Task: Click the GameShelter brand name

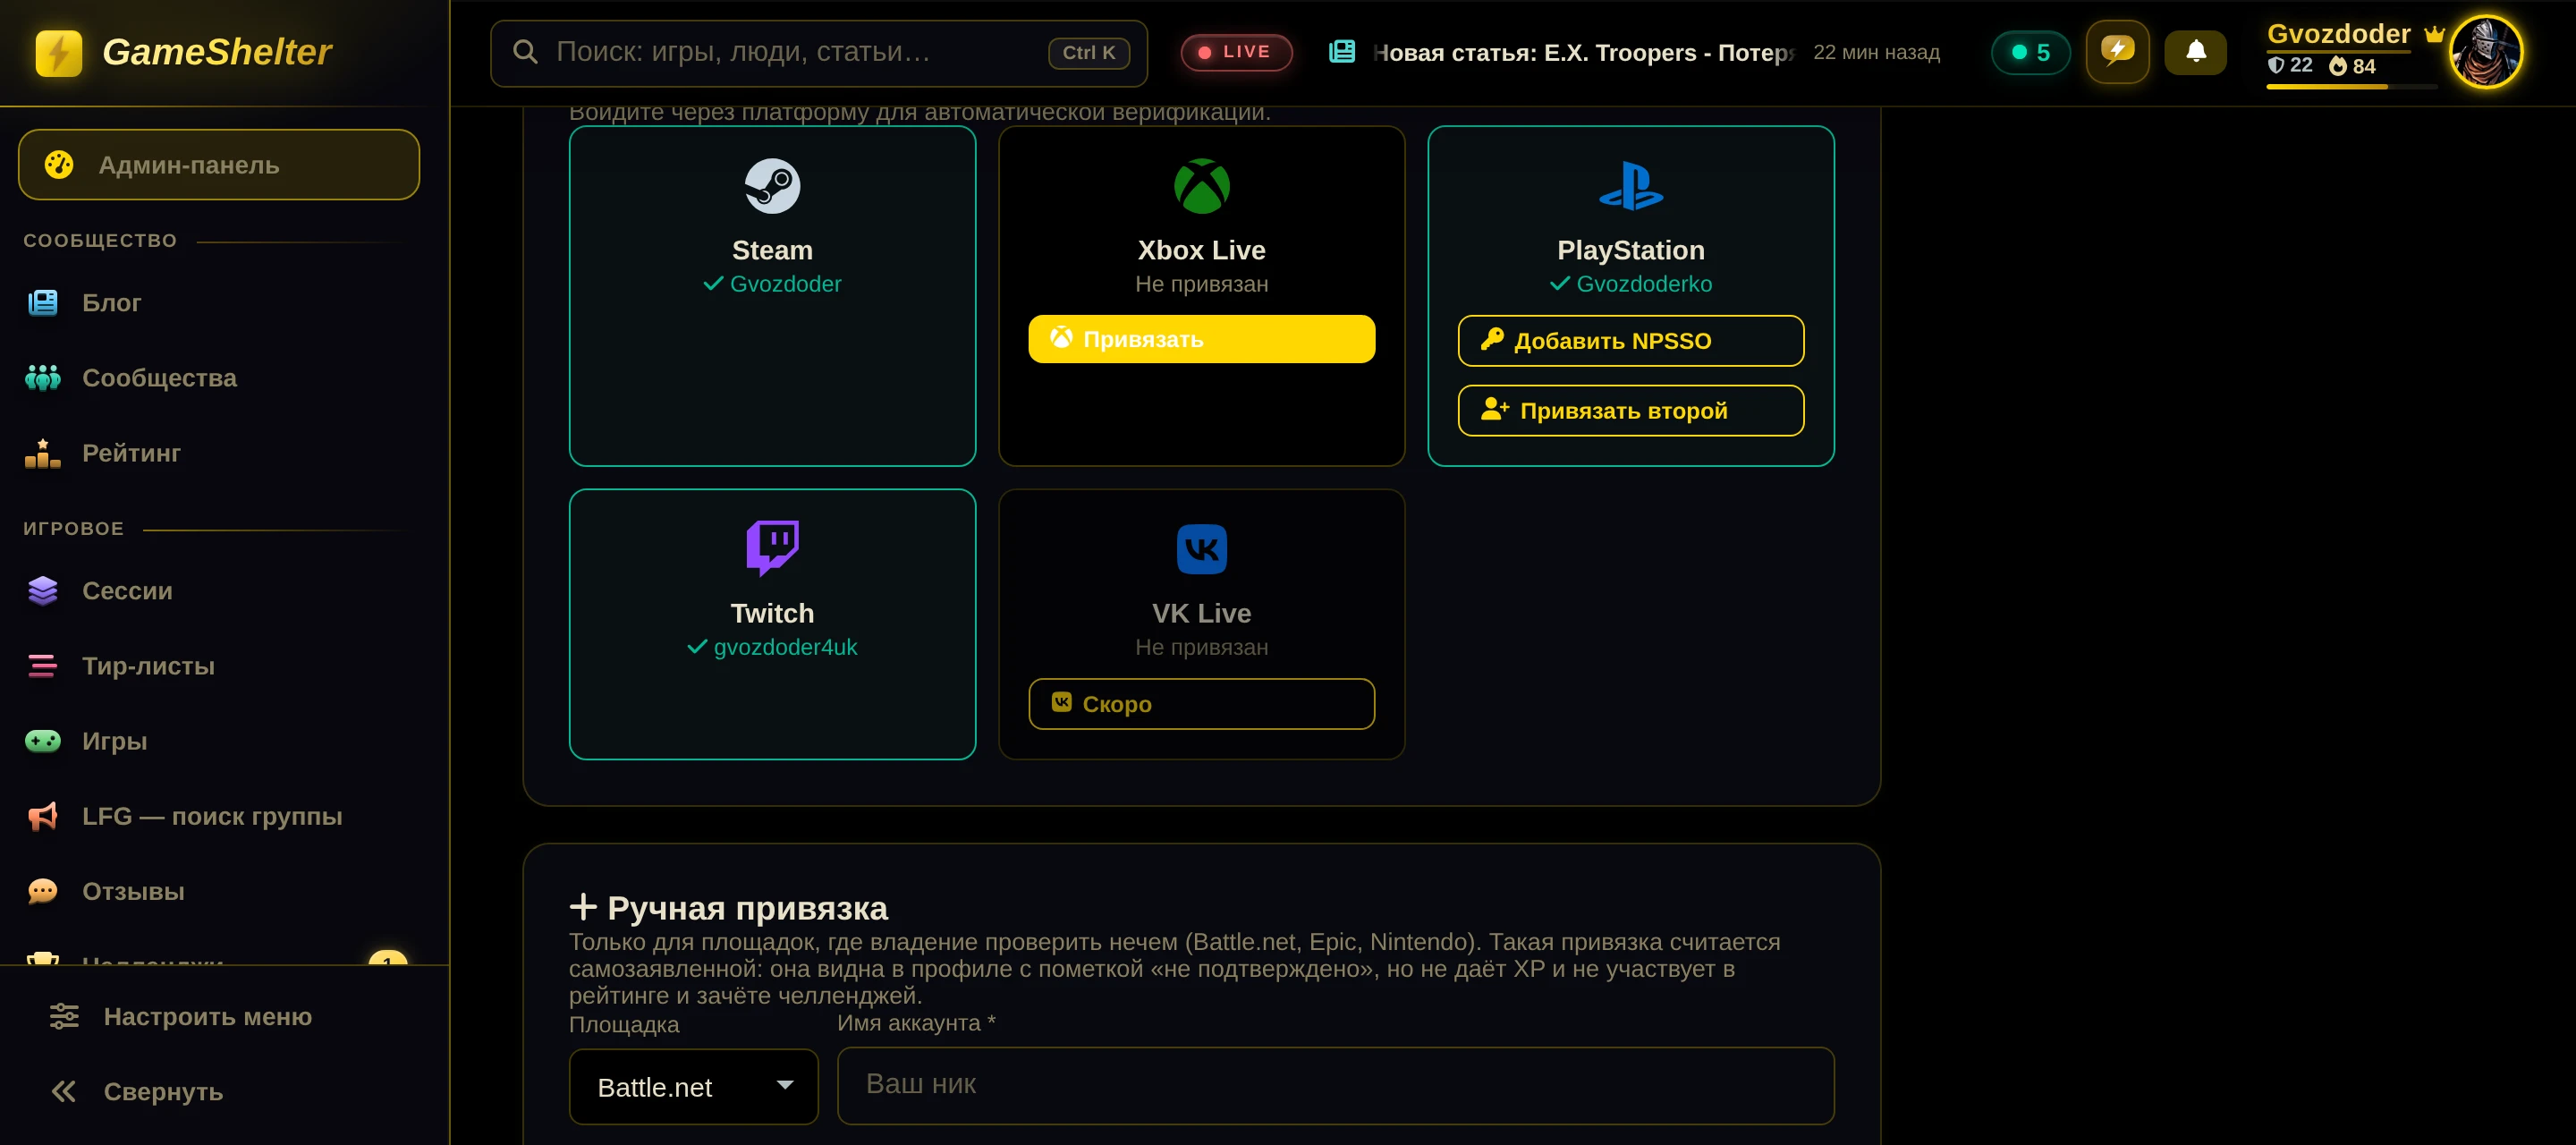Action: coord(217,53)
